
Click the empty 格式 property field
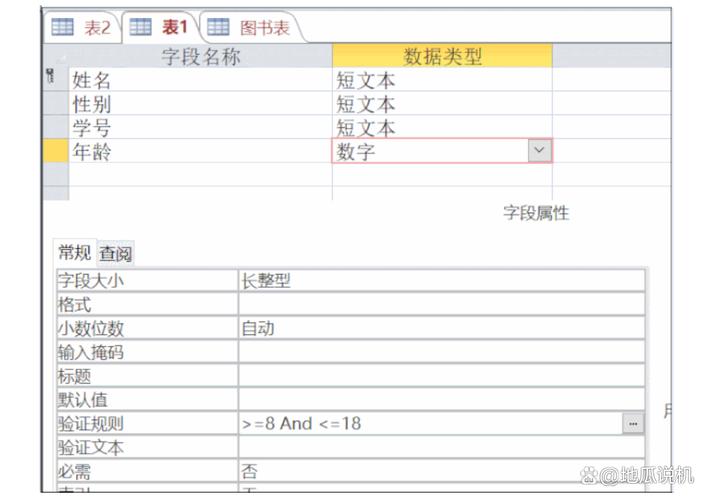point(441,304)
